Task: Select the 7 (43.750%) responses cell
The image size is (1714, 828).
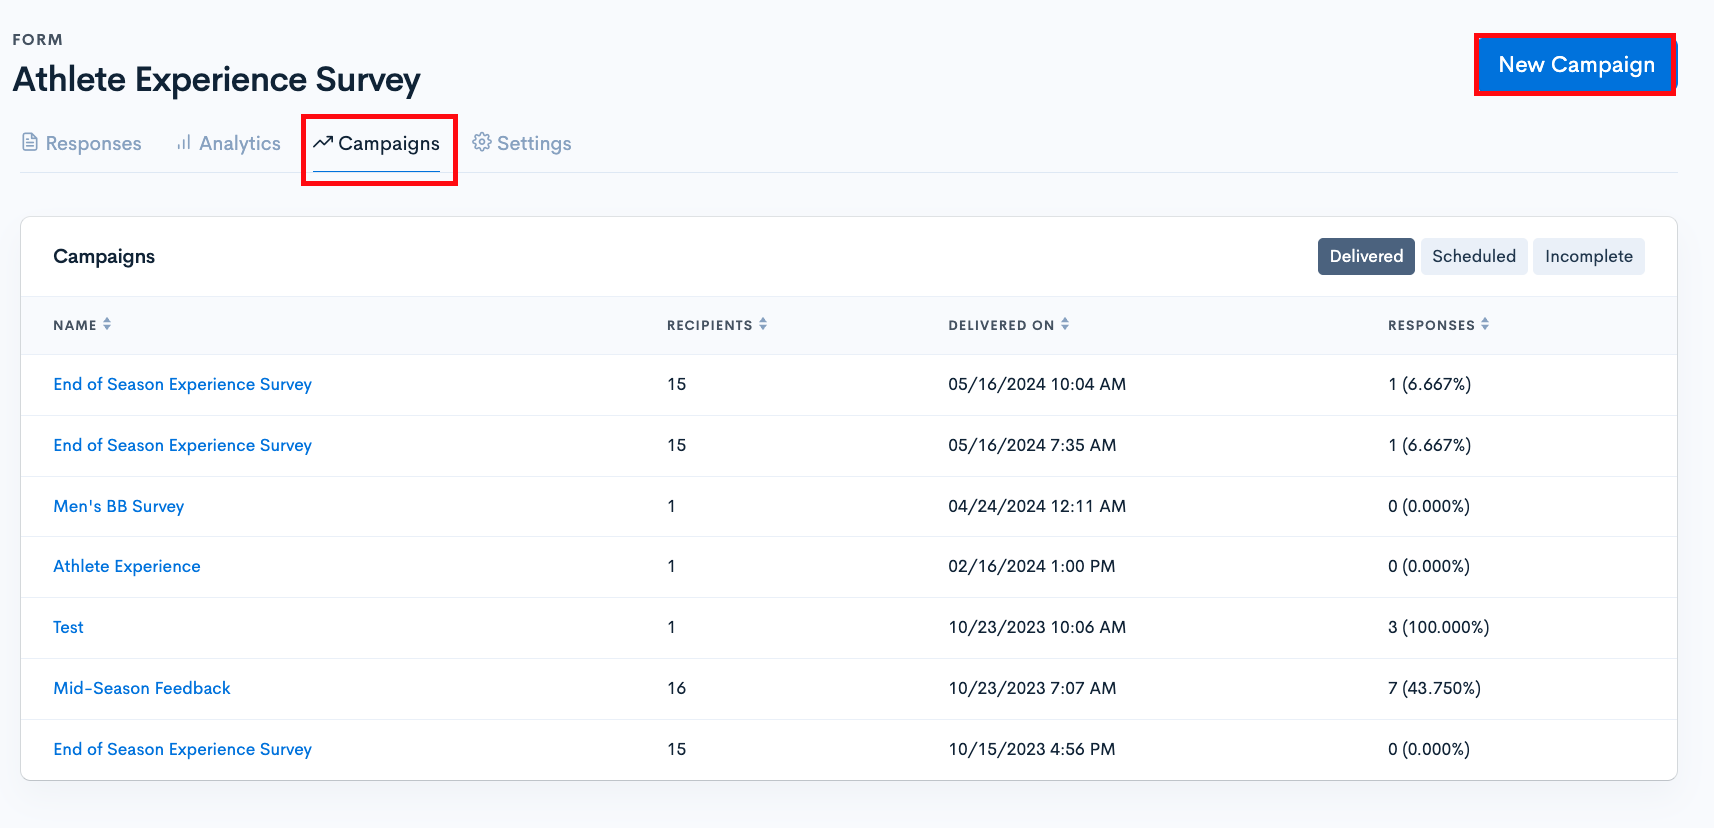Action: pyautogui.click(x=1434, y=688)
